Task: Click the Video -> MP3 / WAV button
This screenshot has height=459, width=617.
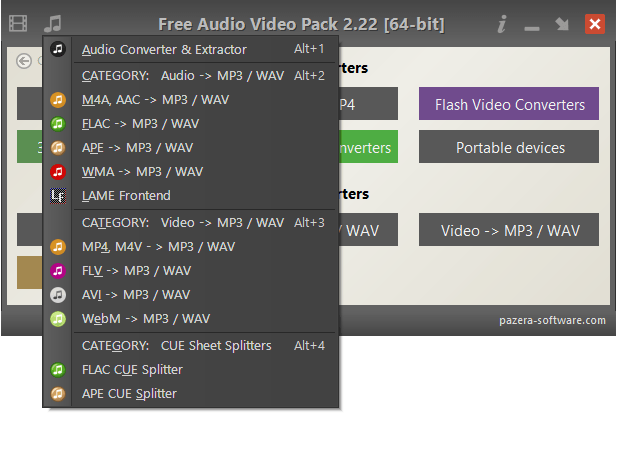Action: coord(509,230)
